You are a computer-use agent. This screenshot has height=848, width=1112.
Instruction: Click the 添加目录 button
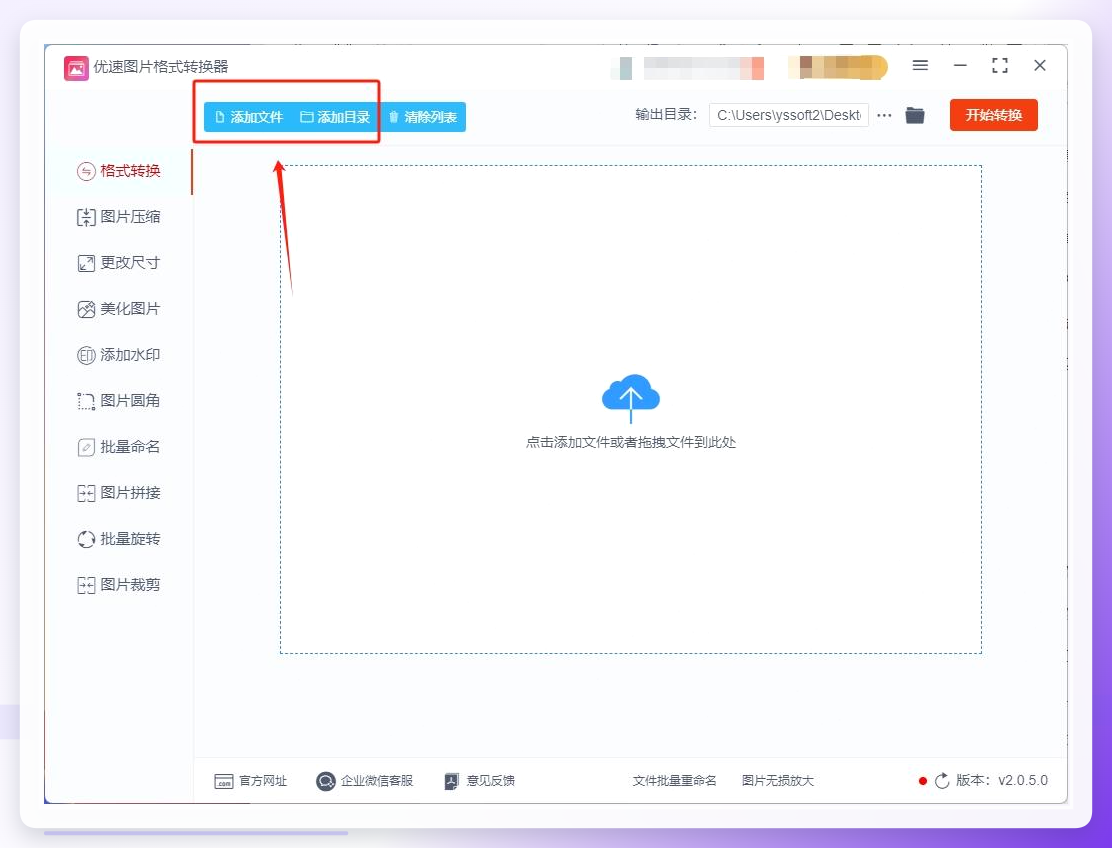[x=335, y=117]
